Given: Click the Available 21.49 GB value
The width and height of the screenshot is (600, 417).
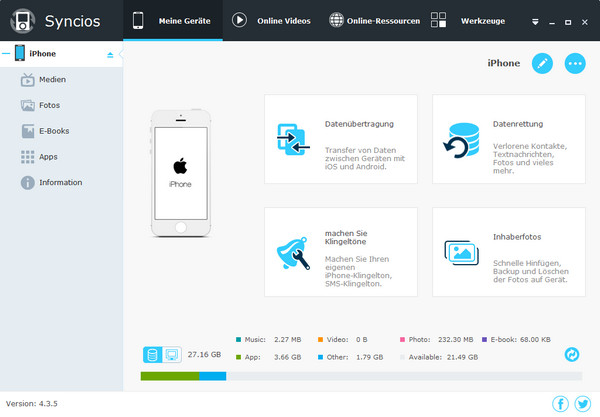Looking at the screenshot, I should tap(462, 357).
